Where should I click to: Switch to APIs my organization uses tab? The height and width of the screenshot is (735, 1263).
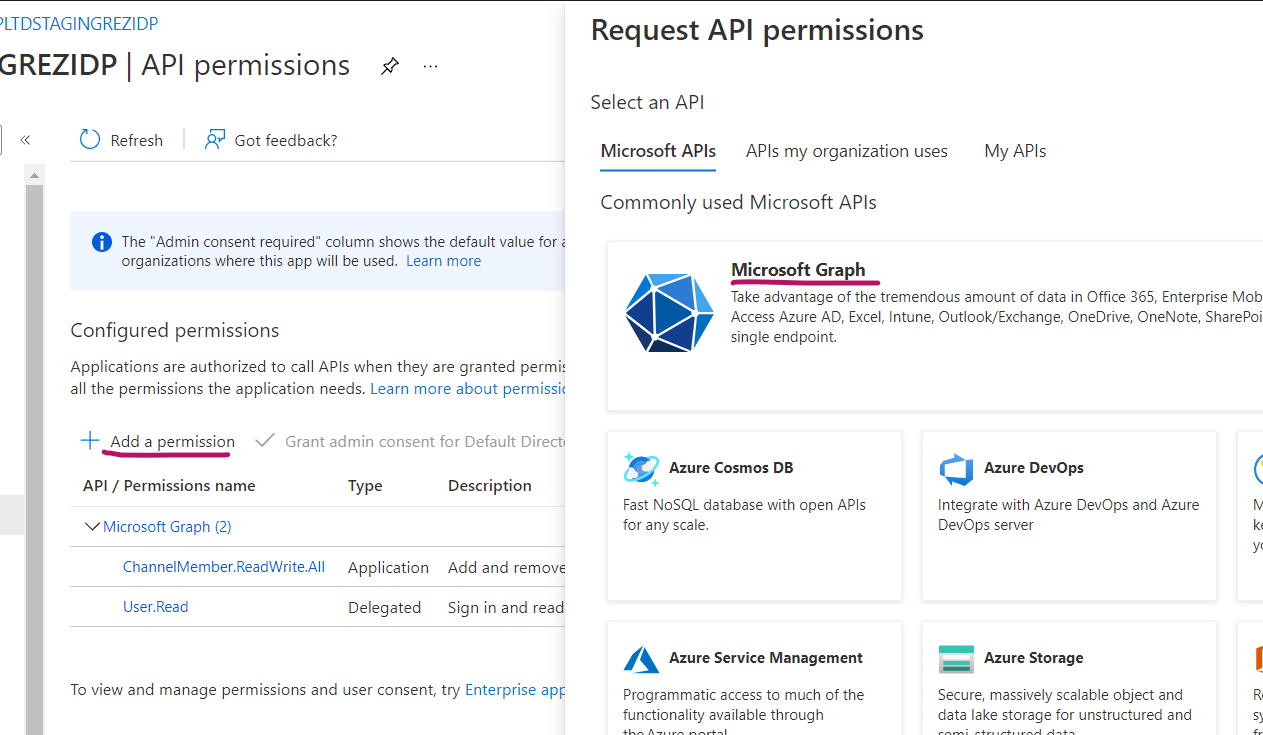click(846, 151)
